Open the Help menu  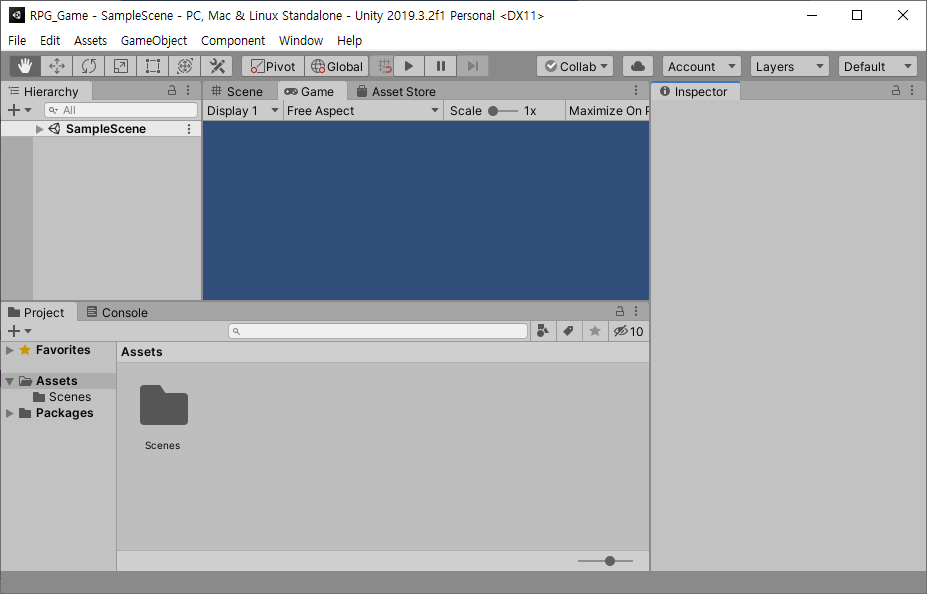coord(349,40)
